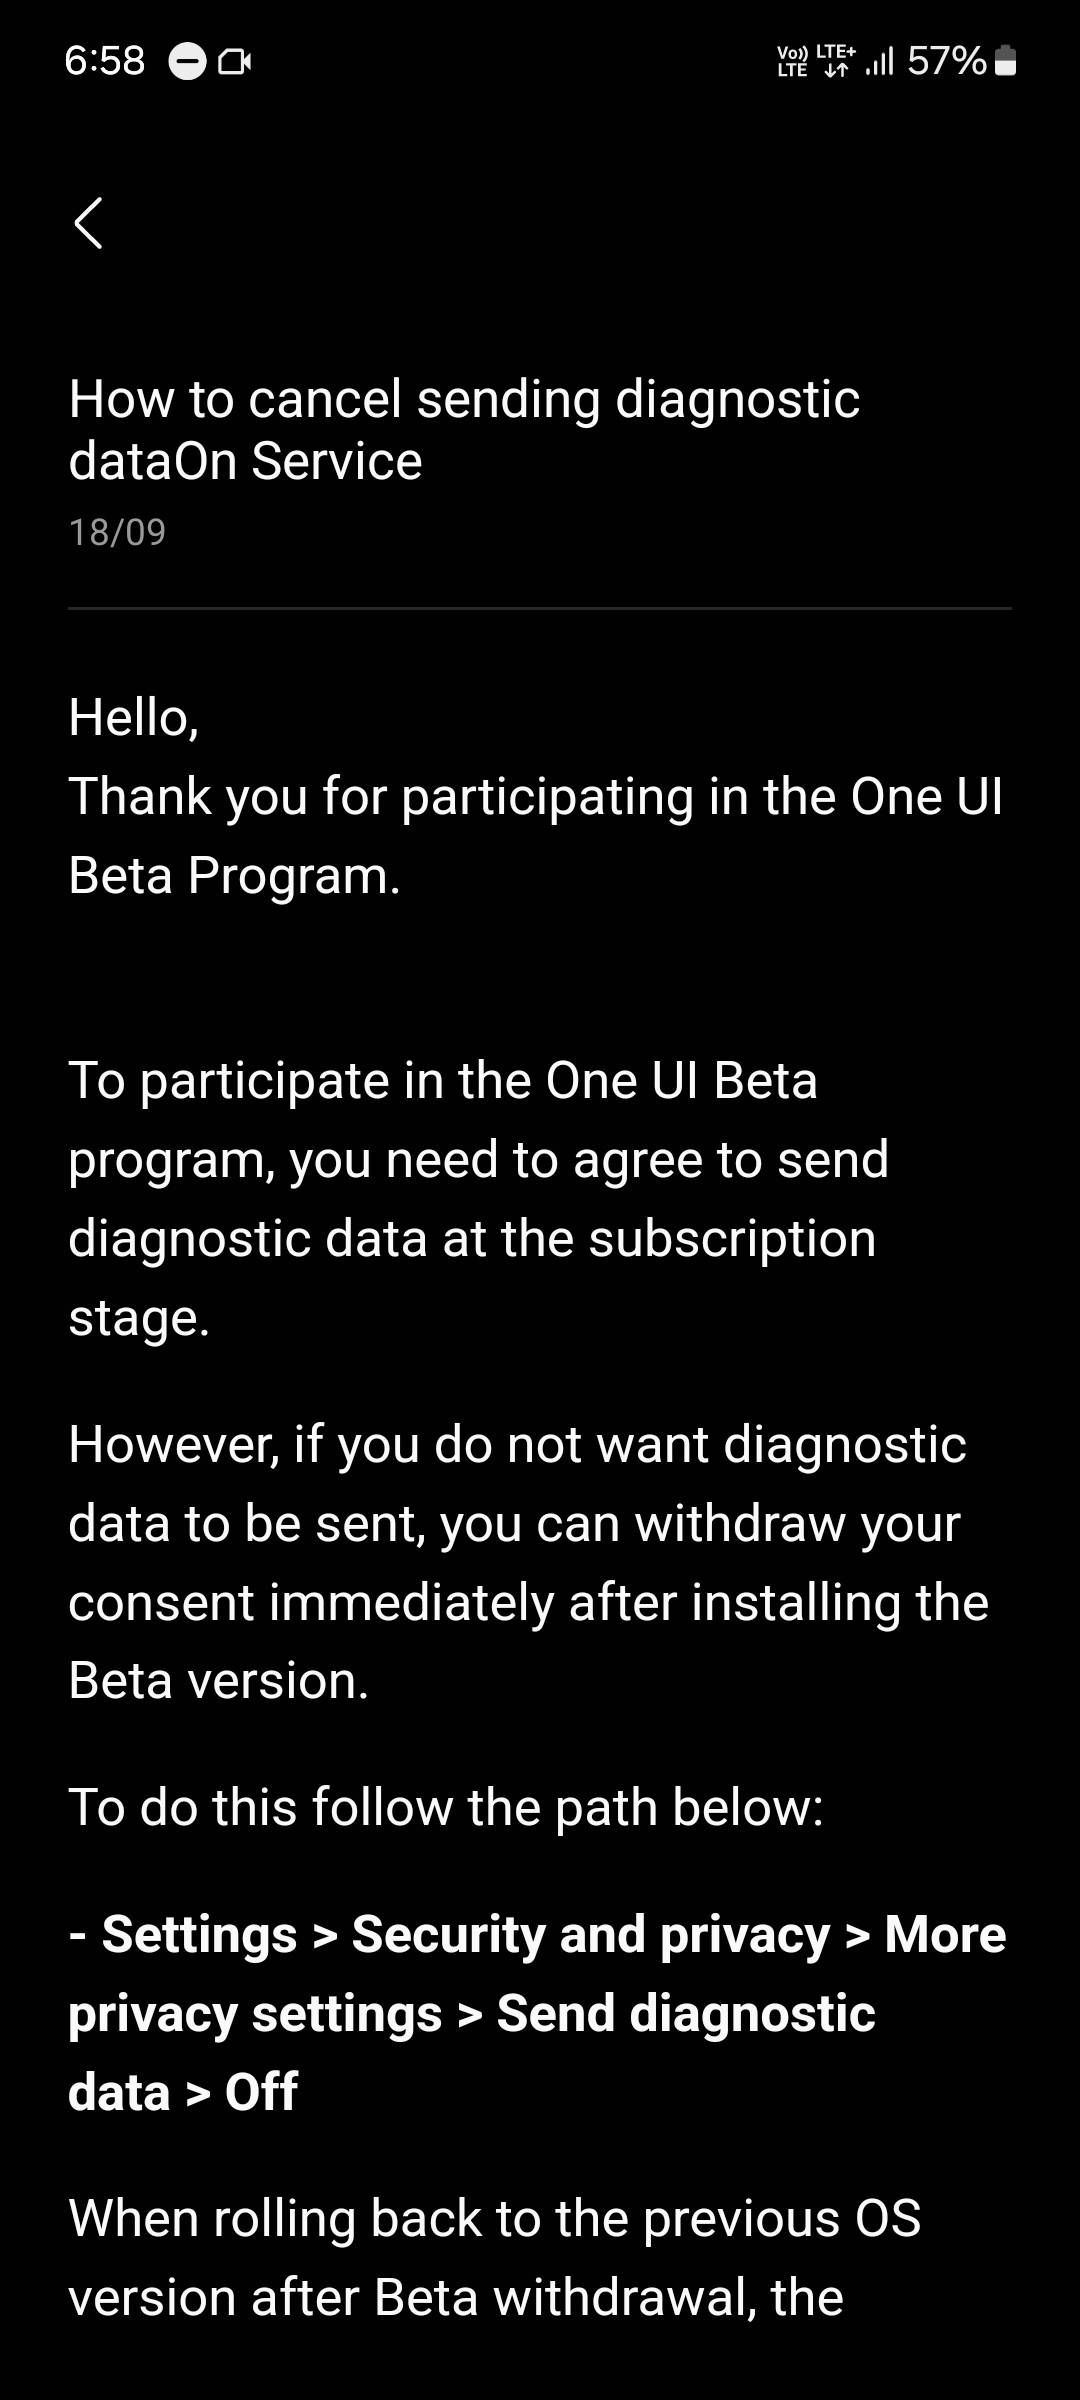The image size is (1080, 2400).
Task: Tap the VoLTE indicator in status bar
Action: [792, 62]
